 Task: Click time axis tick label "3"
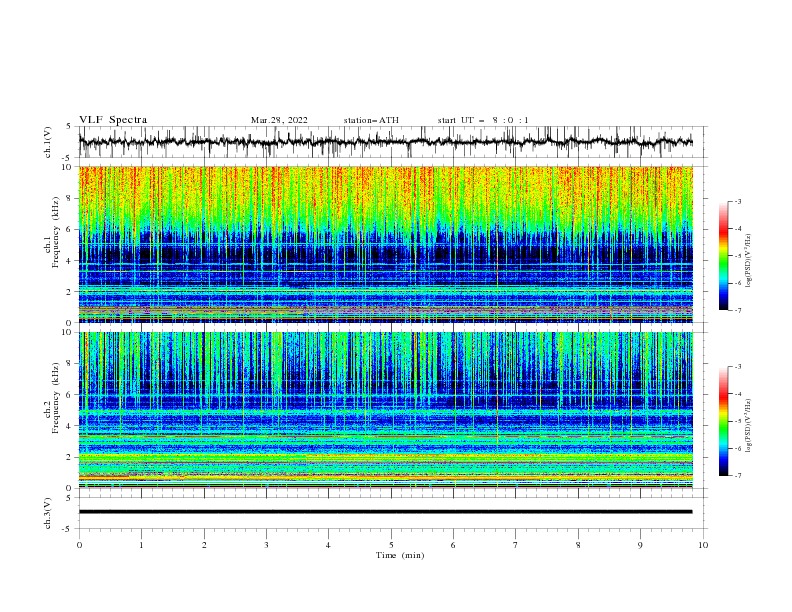point(266,545)
